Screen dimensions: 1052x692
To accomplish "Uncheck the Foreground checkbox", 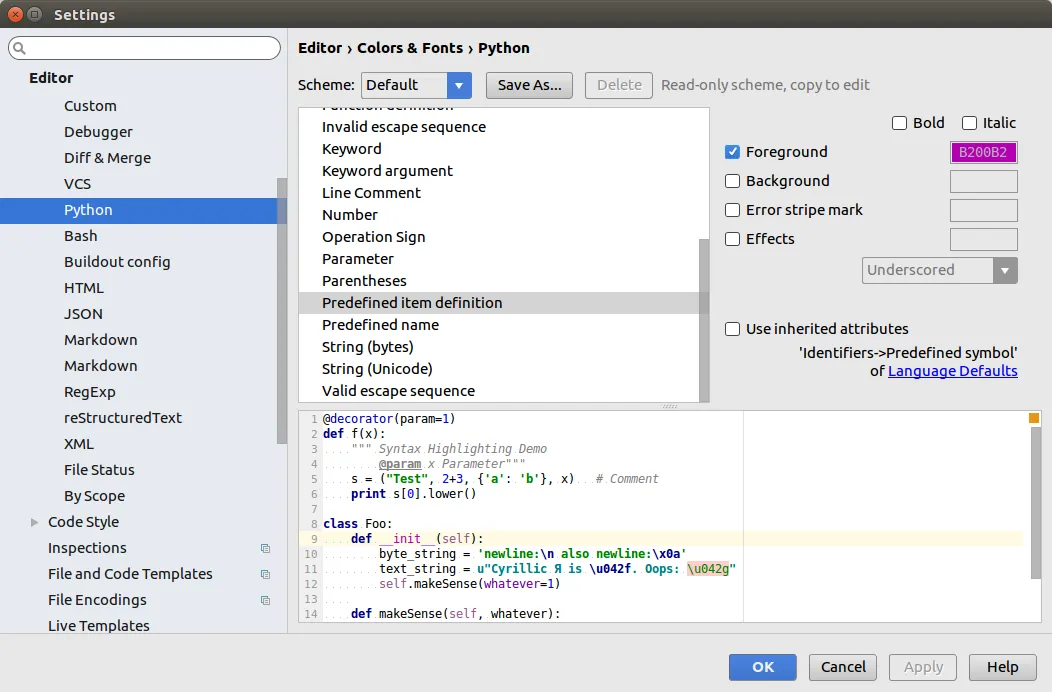I will click(x=732, y=152).
